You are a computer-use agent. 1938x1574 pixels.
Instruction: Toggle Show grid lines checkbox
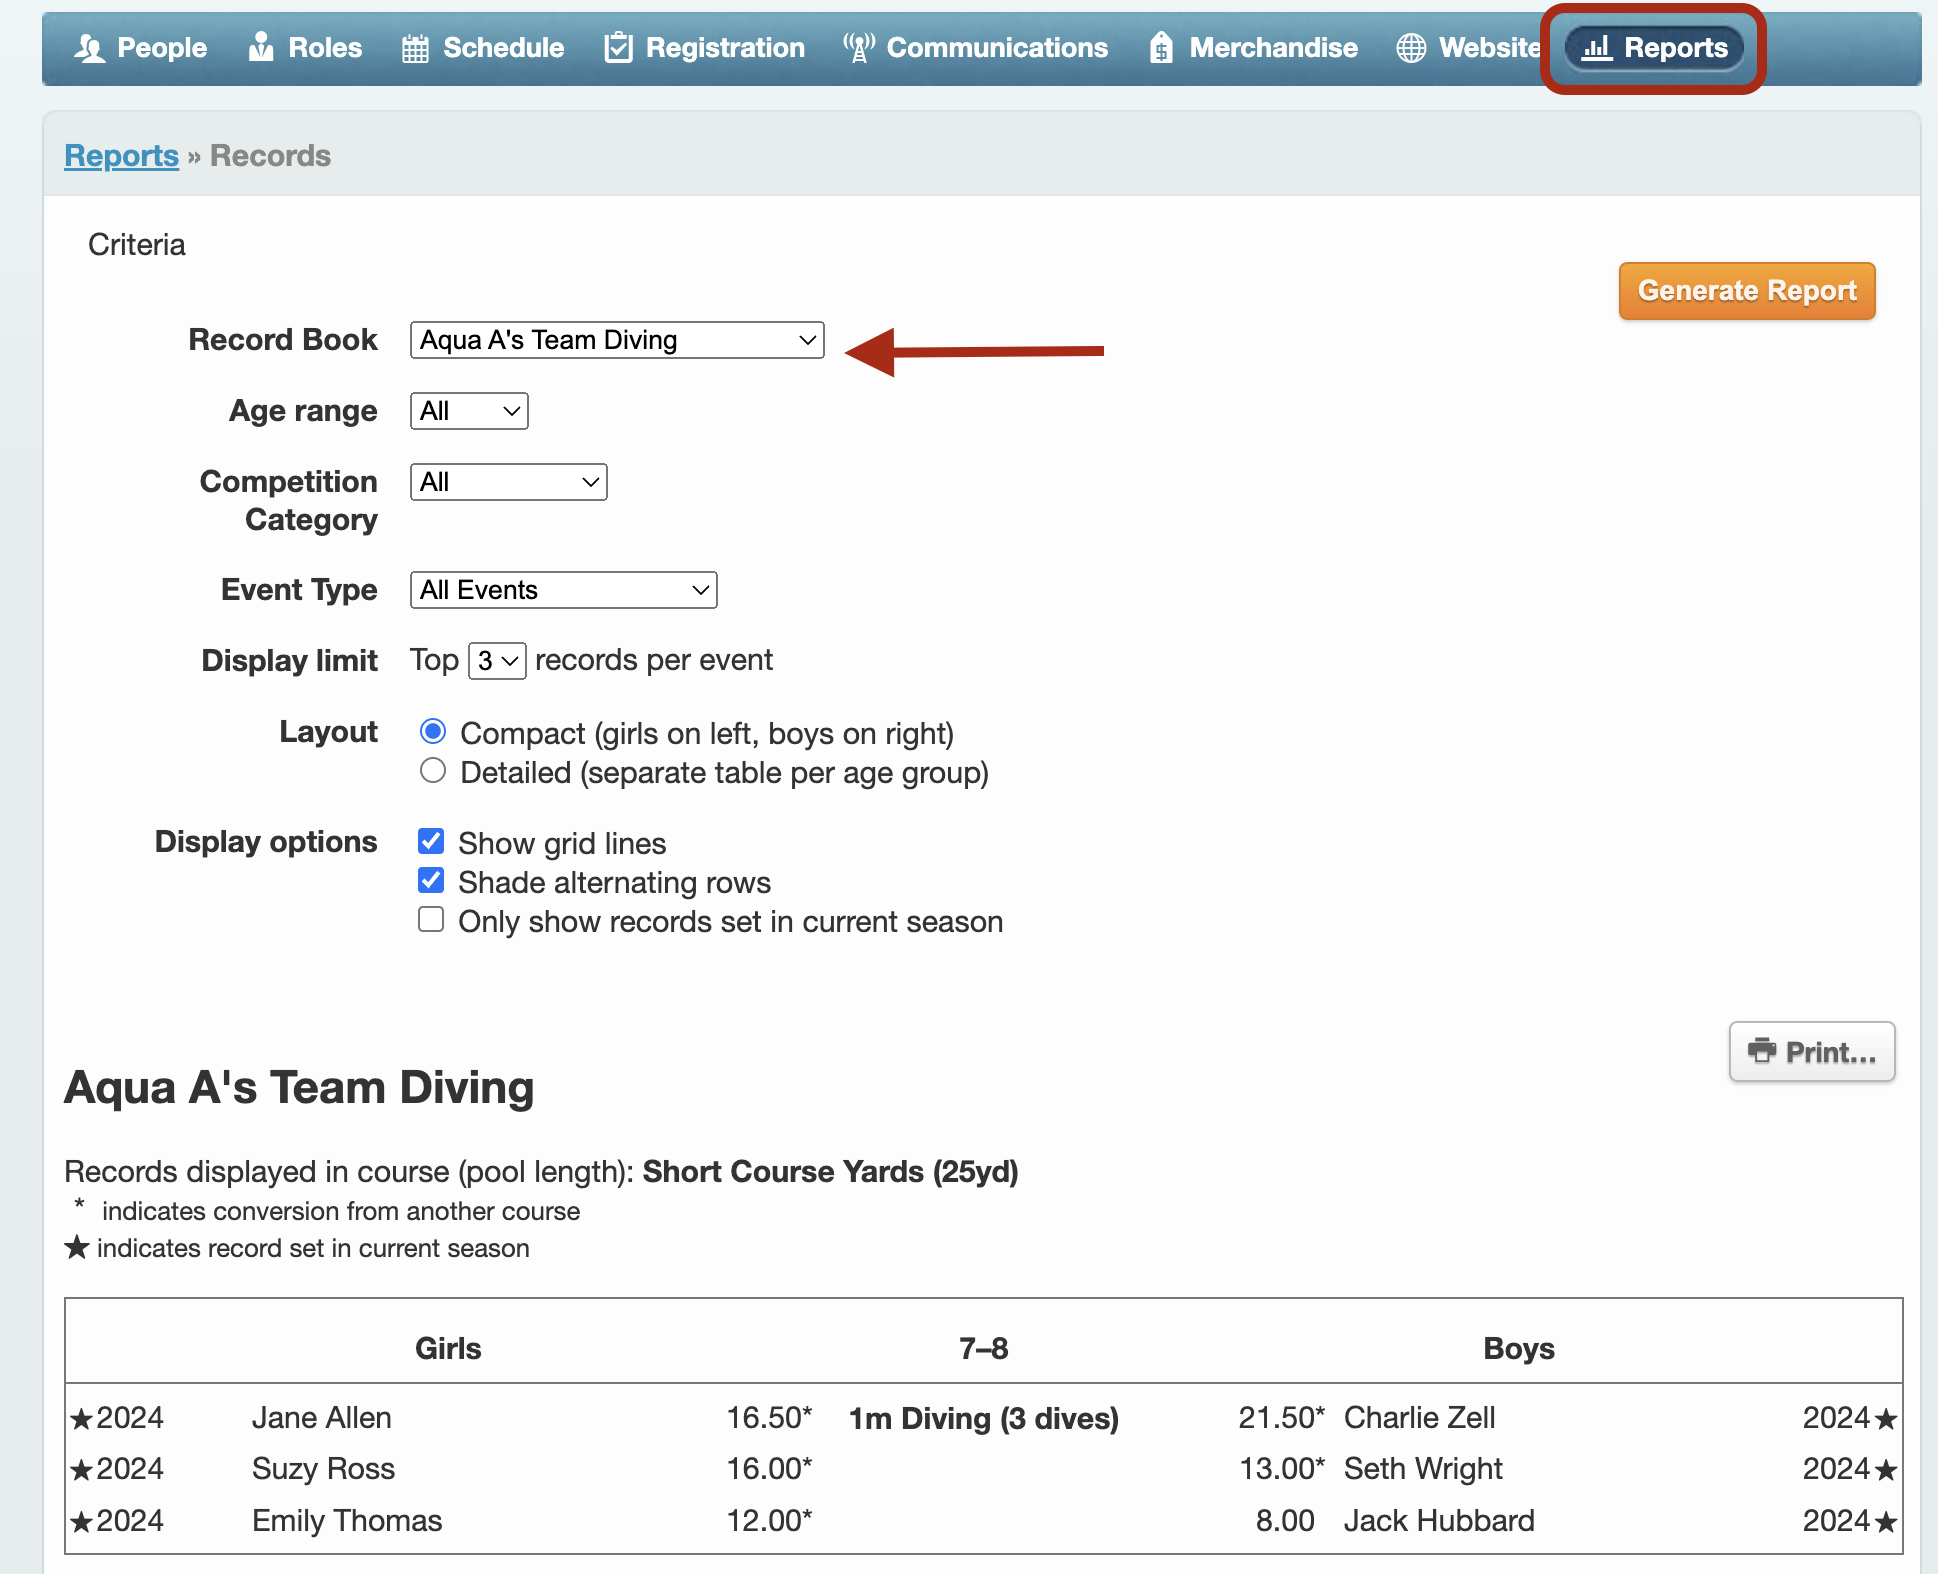click(x=431, y=842)
